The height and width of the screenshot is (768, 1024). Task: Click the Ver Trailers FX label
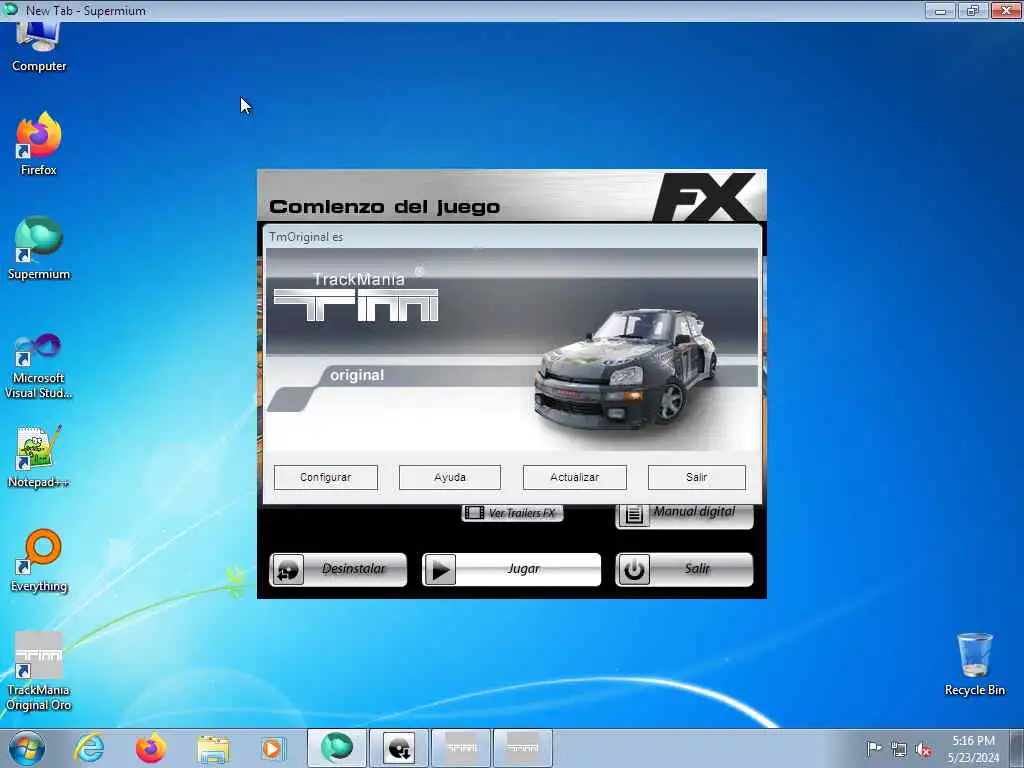pyautogui.click(x=522, y=513)
